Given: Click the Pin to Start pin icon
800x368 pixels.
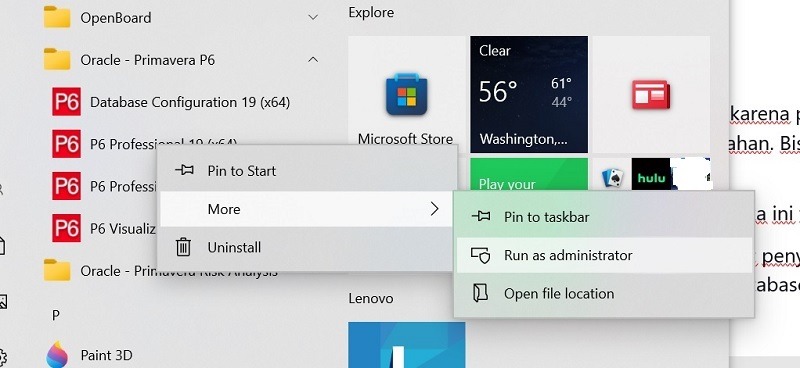Looking at the screenshot, I should point(184,170).
